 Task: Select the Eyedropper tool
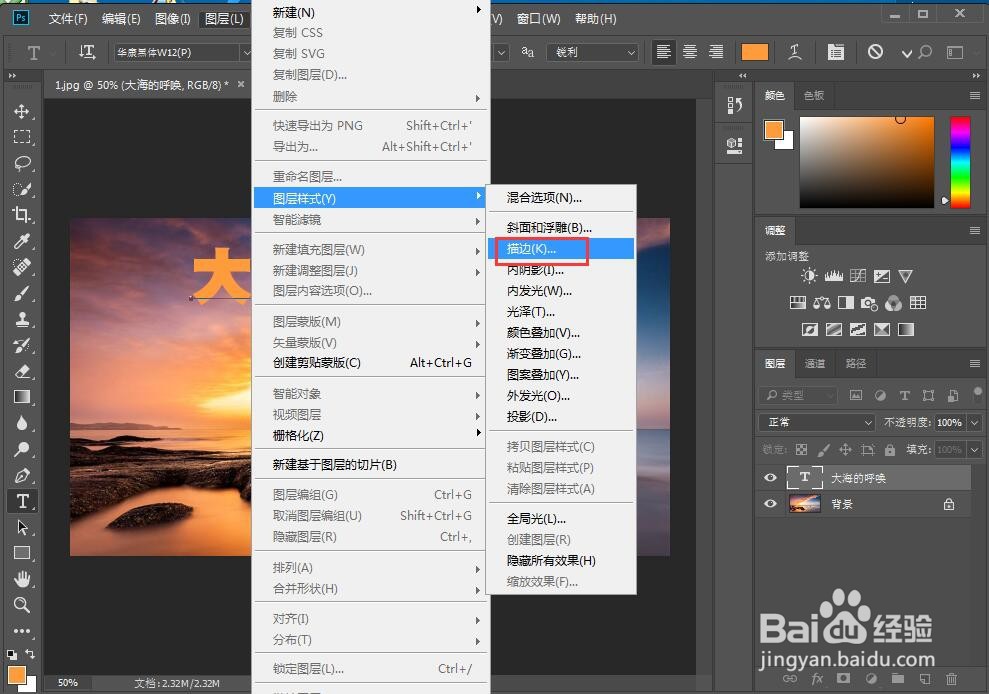(23, 242)
